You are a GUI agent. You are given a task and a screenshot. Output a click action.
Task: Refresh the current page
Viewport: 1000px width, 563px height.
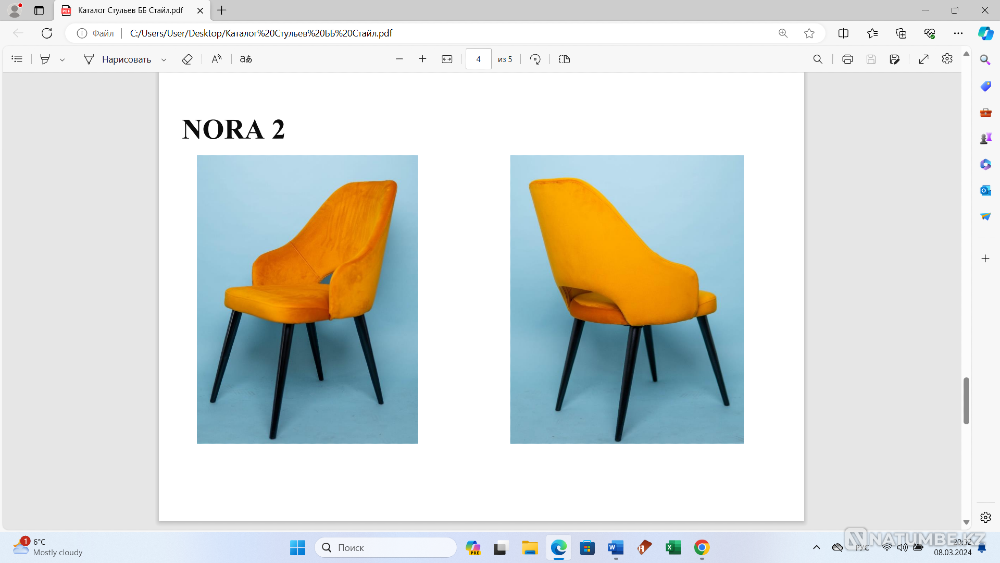pos(46,33)
